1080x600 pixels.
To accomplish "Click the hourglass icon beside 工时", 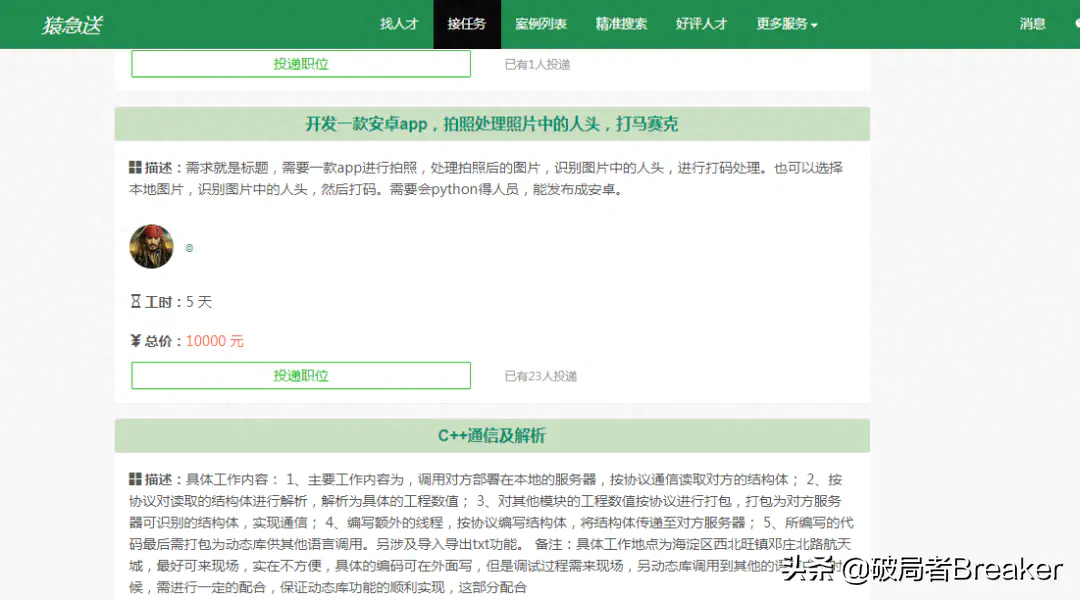I will coord(136,302).
